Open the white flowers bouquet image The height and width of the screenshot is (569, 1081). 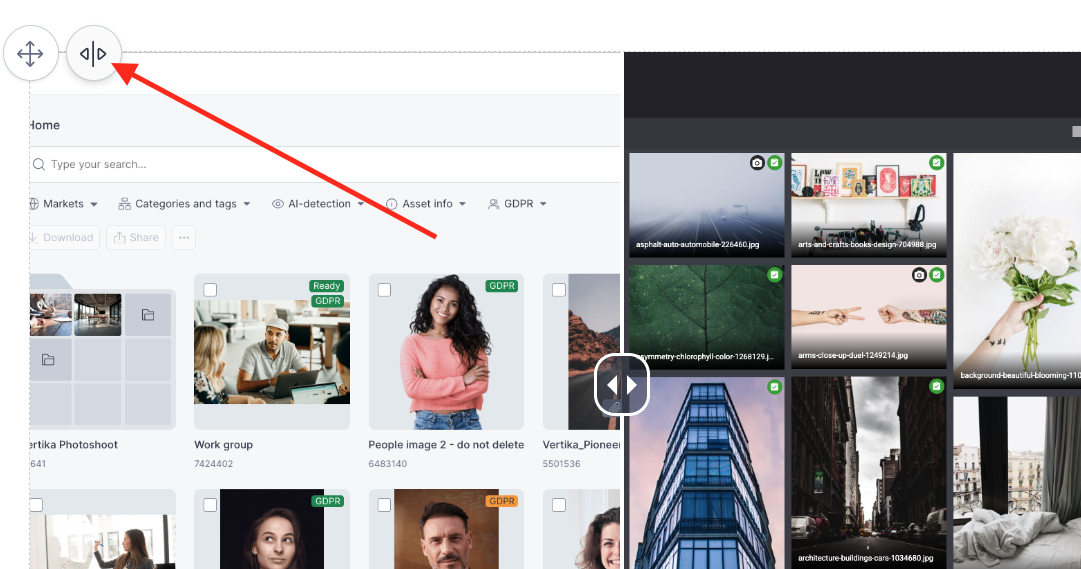(1017, 270)
